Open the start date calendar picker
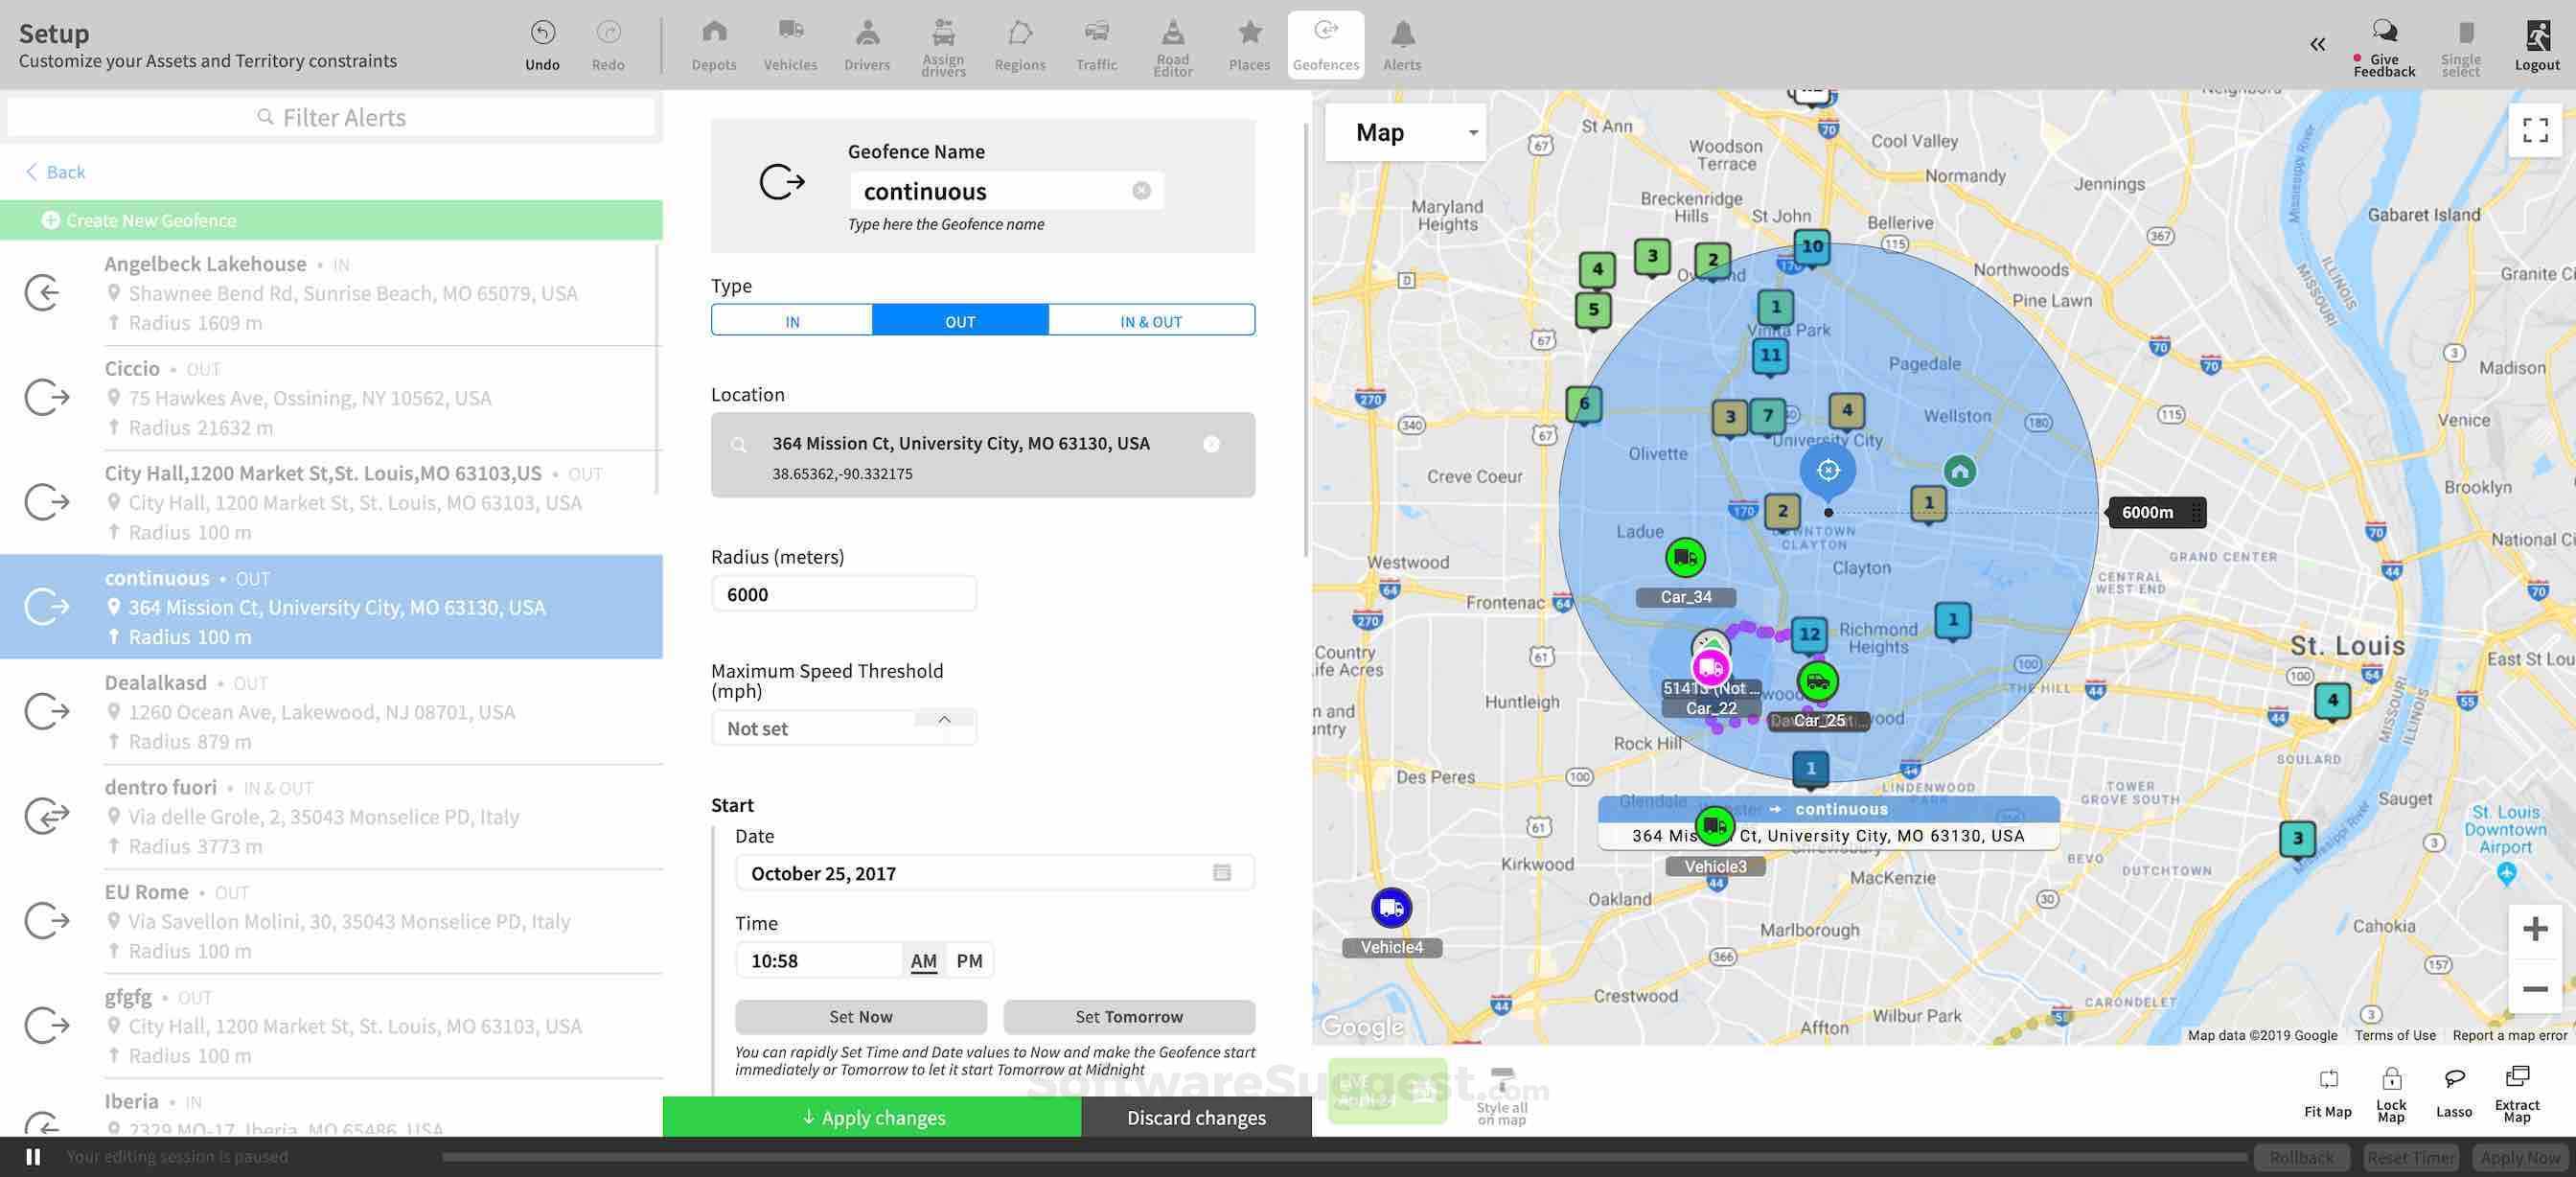2576x1177 pixels. [1221, 873]
